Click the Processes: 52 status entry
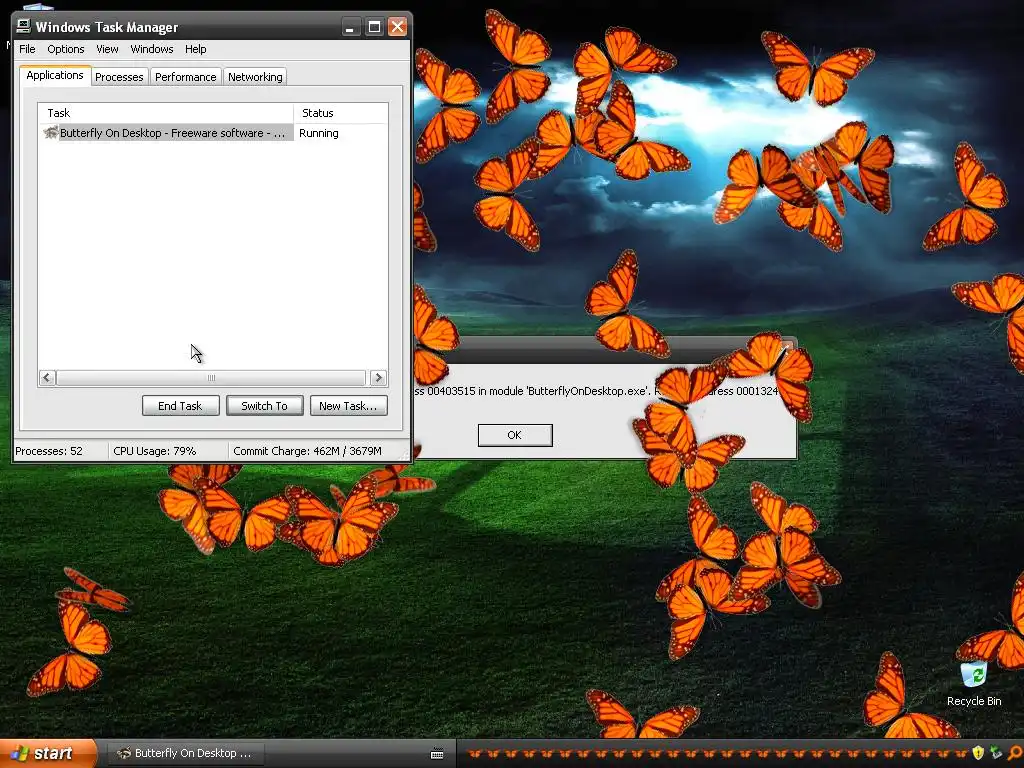This screenshot has height=768, width=1024. click(49, 451)
